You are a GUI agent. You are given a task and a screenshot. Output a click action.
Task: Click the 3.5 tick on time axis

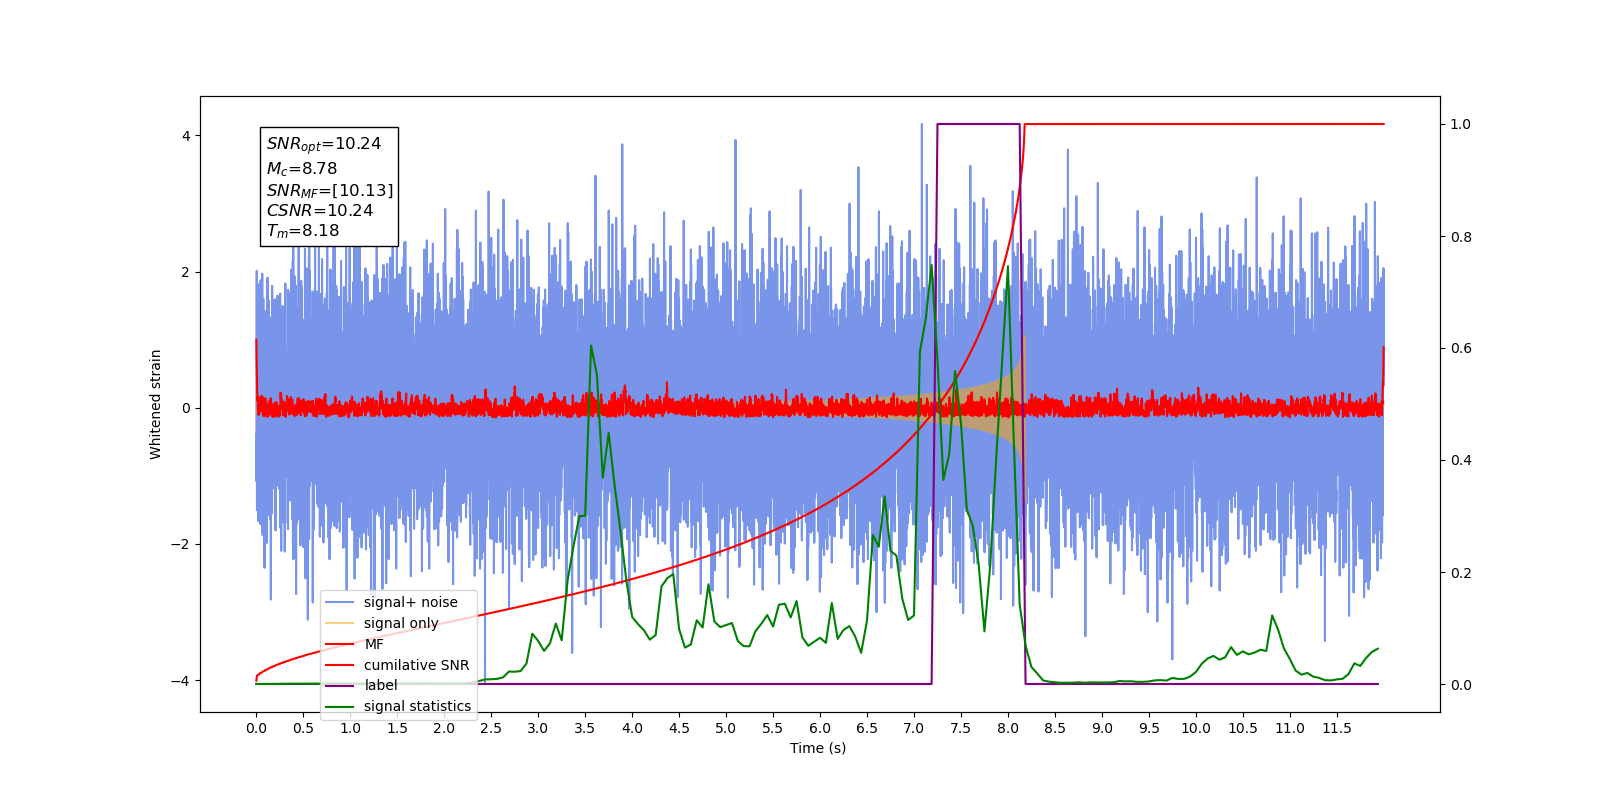[585, 728]
